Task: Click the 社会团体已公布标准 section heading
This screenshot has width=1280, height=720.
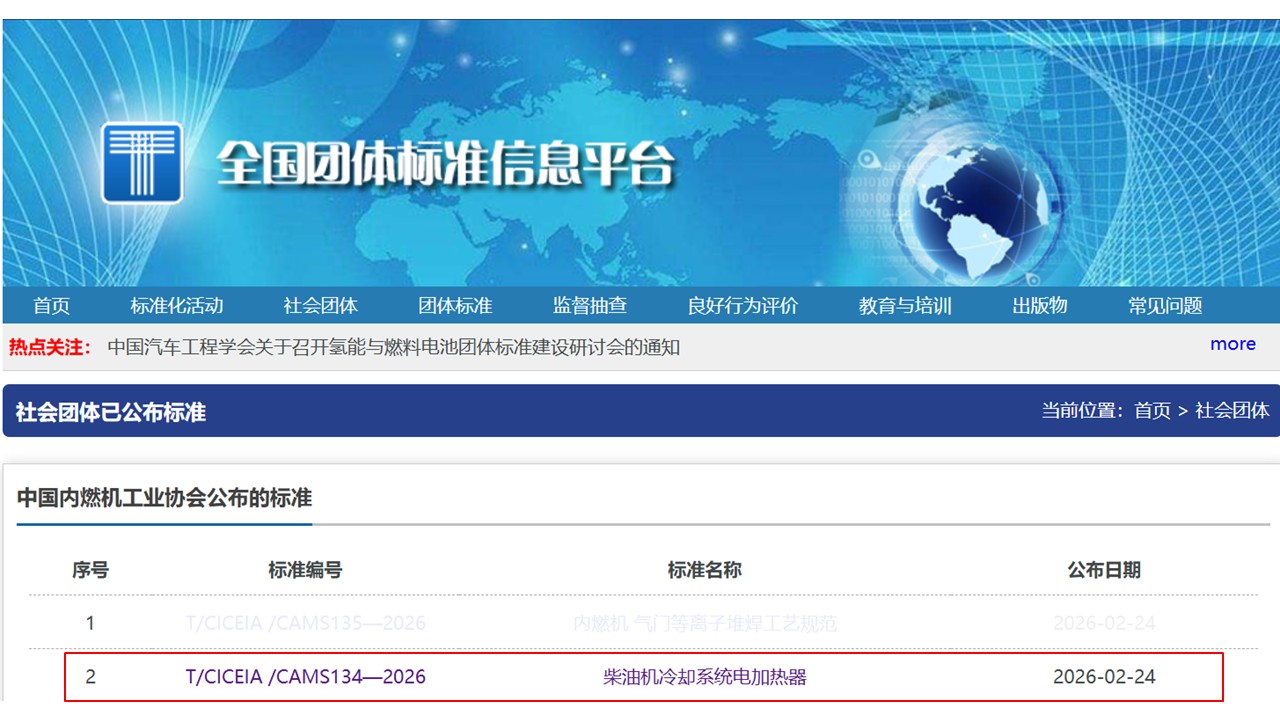Action: pyautogui.click(x=111, y=412)
